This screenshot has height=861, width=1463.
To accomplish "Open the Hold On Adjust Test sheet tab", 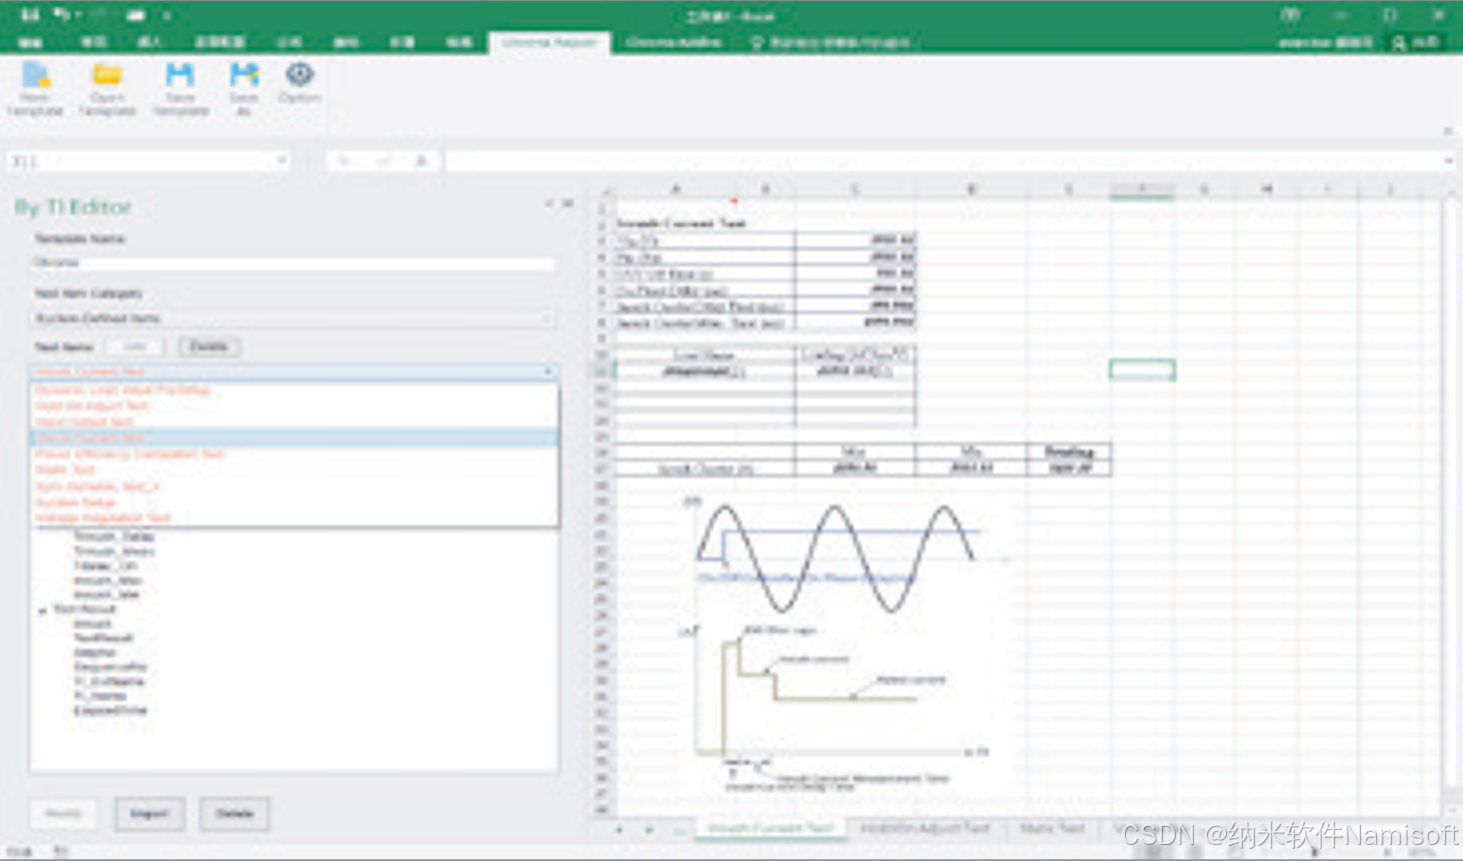I will pyautogui.click(x=924, y=828).
